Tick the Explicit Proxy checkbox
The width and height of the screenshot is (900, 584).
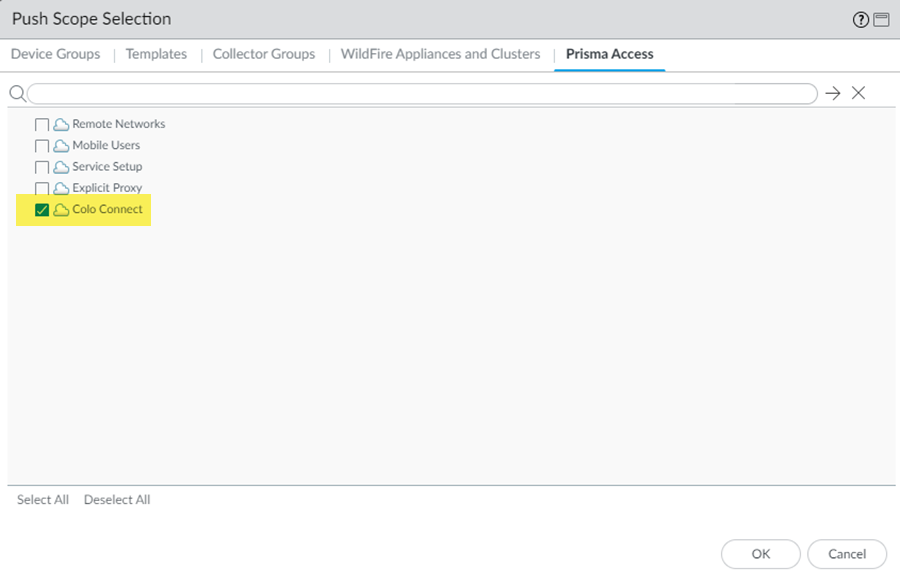coord(42,188)
